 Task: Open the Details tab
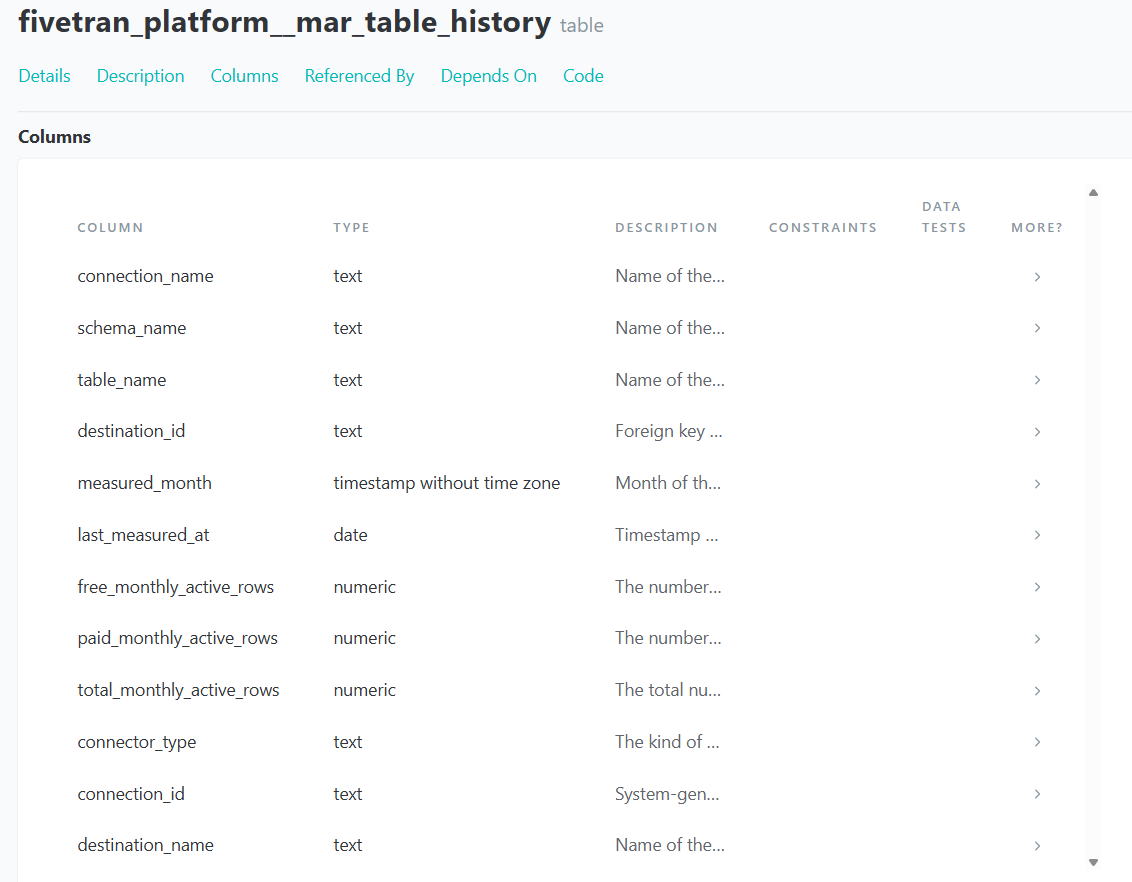[x=44, y=76]
